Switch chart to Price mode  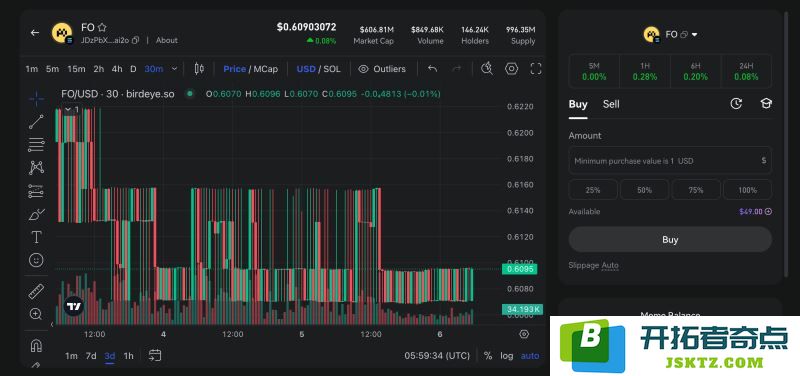(x=234, y=69)
